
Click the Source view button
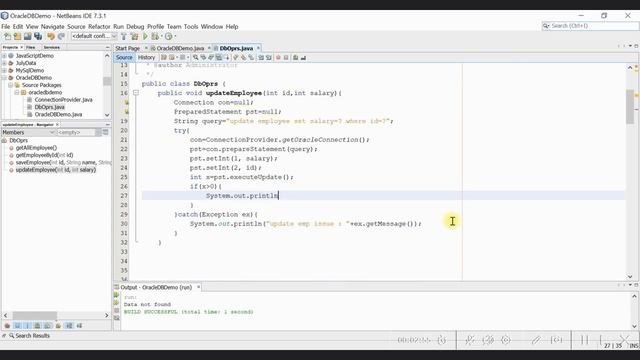tap(124, 58)
